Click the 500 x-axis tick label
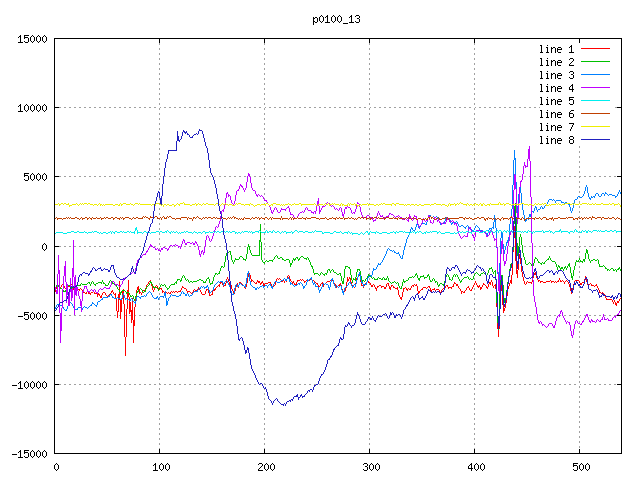640x480 pixels. pyautogui.click(x=579, y=466)
